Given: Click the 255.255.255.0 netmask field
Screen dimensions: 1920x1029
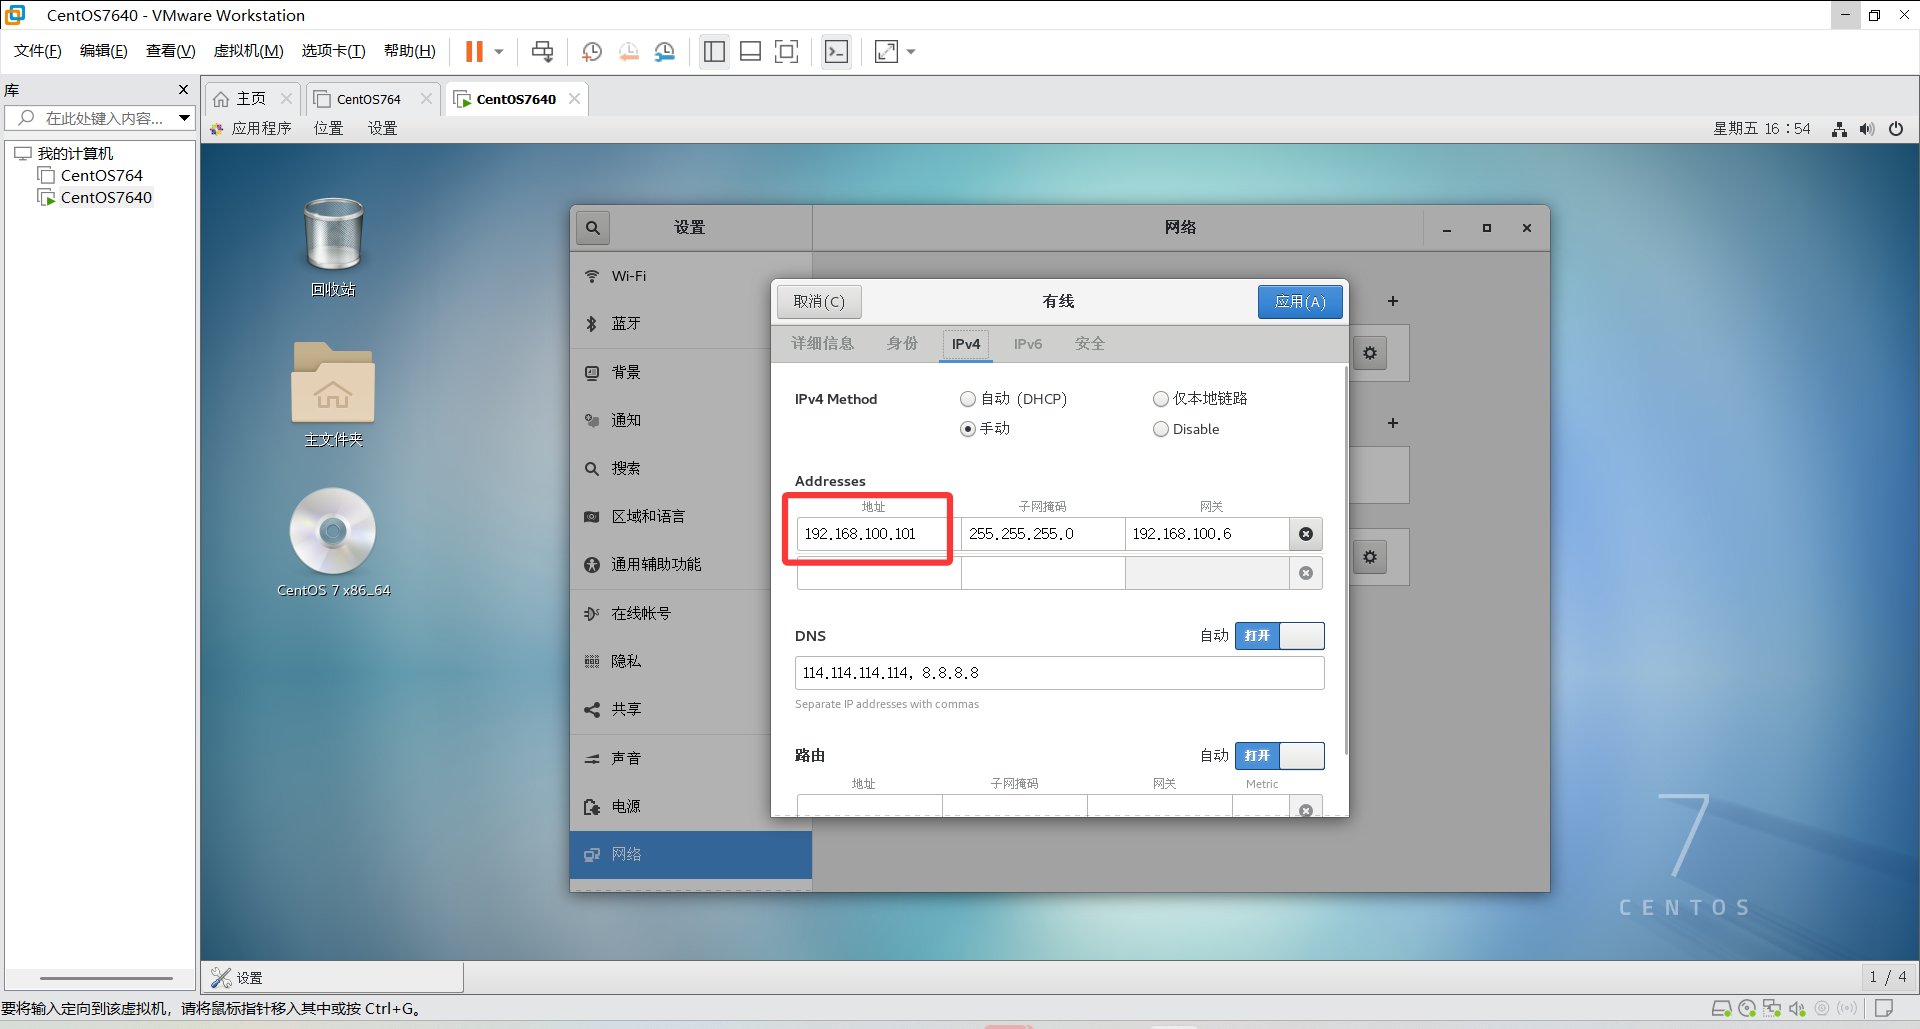Looking at the screenshot, I should point(1043,534).
